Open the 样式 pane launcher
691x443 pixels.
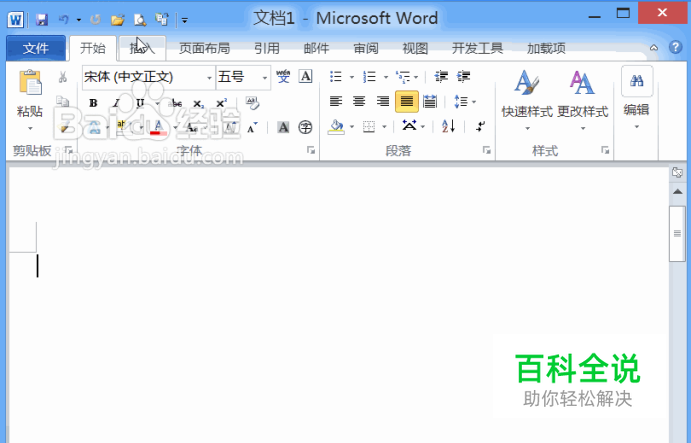click(605, 151)
